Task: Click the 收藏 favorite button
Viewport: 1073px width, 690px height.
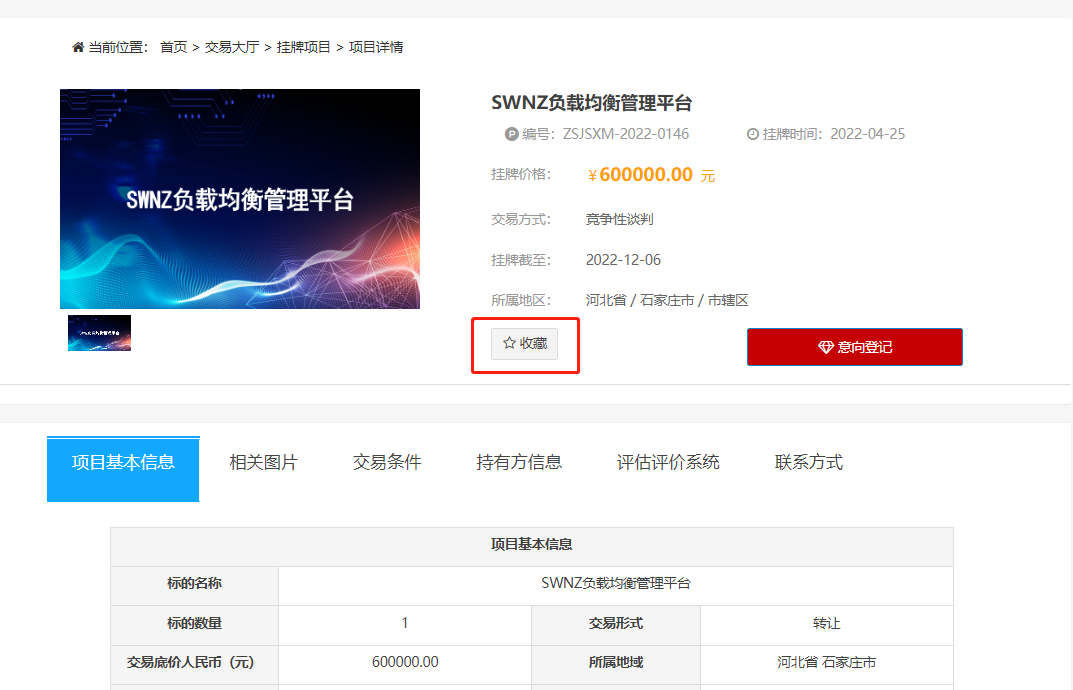Action: coord(524,344)
